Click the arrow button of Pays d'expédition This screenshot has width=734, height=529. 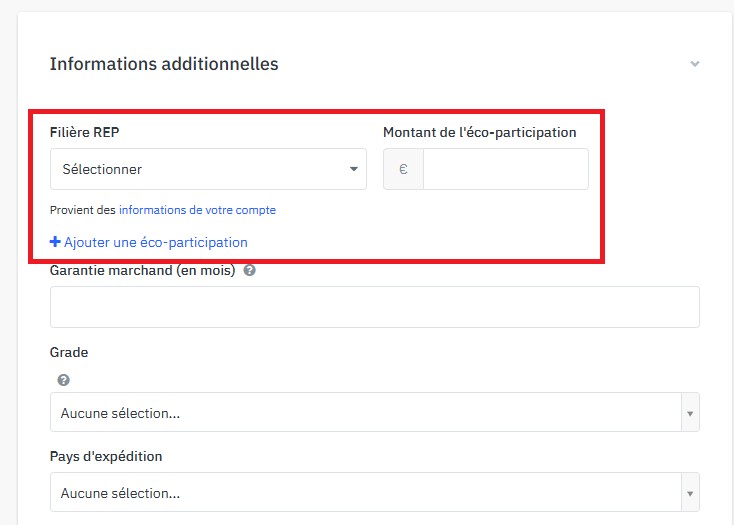689,493
